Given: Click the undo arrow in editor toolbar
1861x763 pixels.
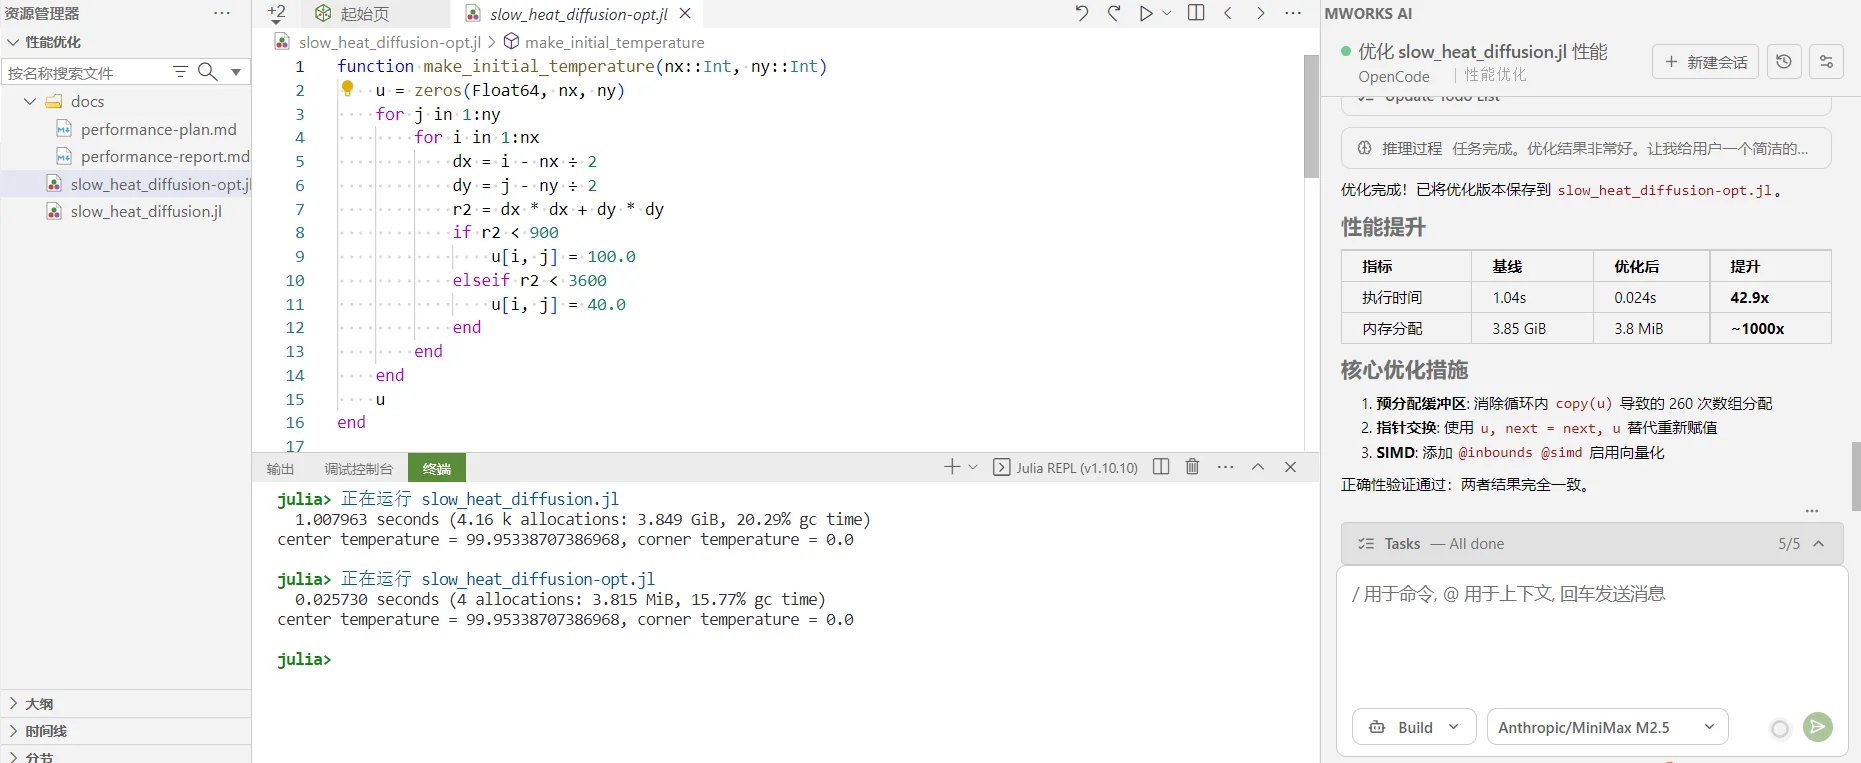Looking at the screenshot, I should (x=1082, y=13).
